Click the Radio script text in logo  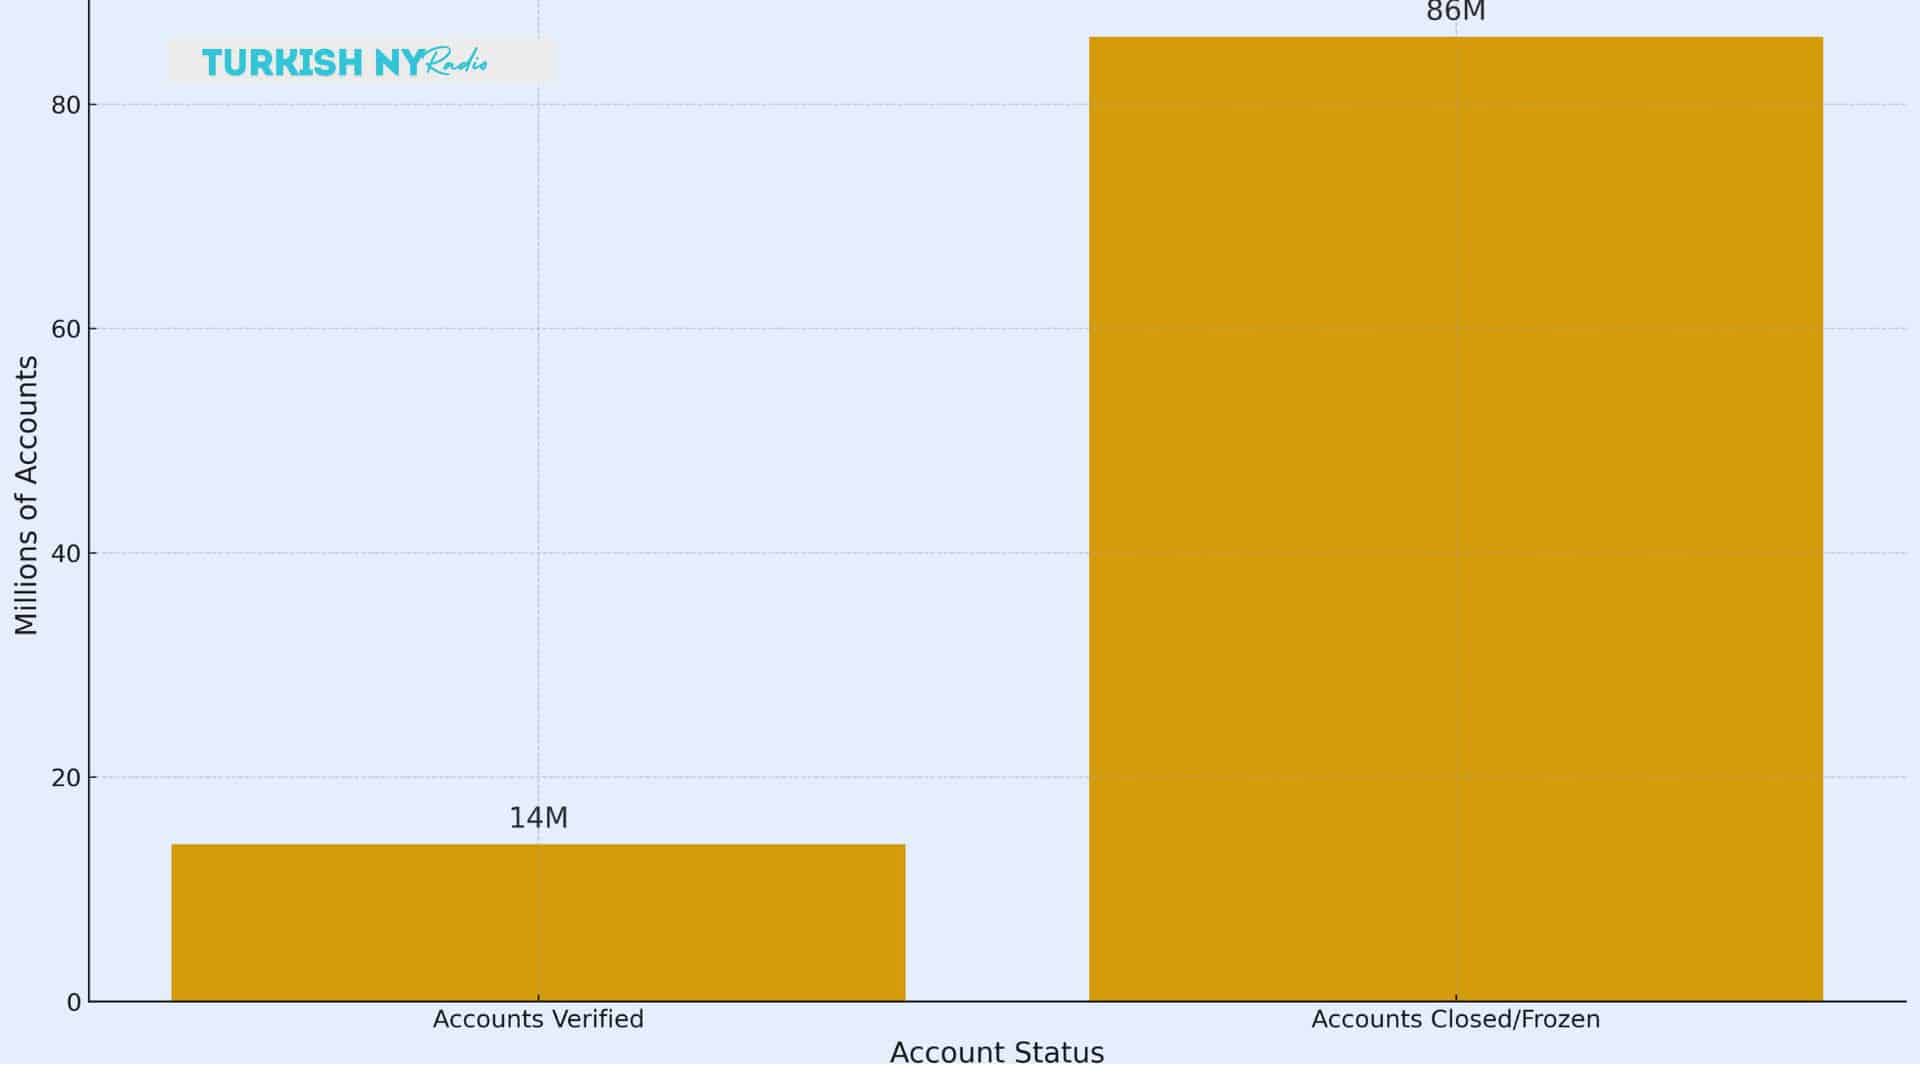[x=457, y=65]
